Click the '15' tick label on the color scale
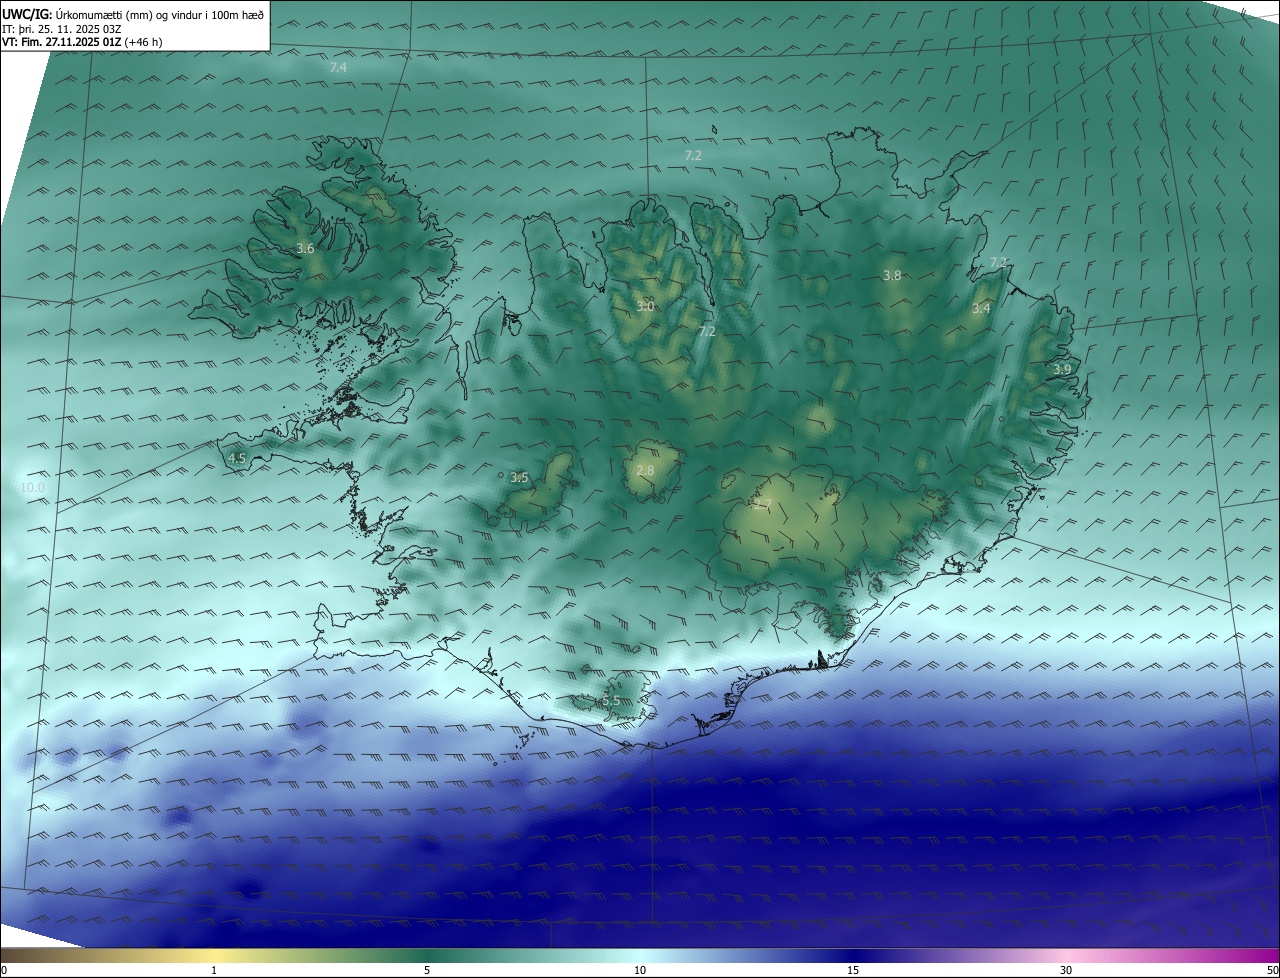 click(x=853, y=970)
